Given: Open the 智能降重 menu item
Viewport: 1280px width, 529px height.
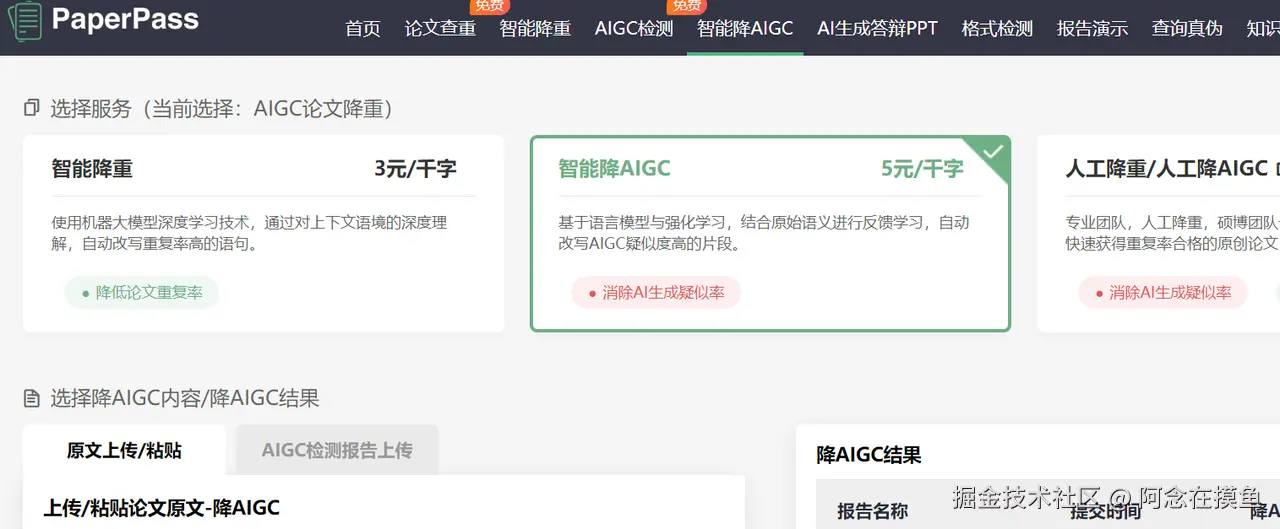Looking at the screenshot, I should 535,28.
